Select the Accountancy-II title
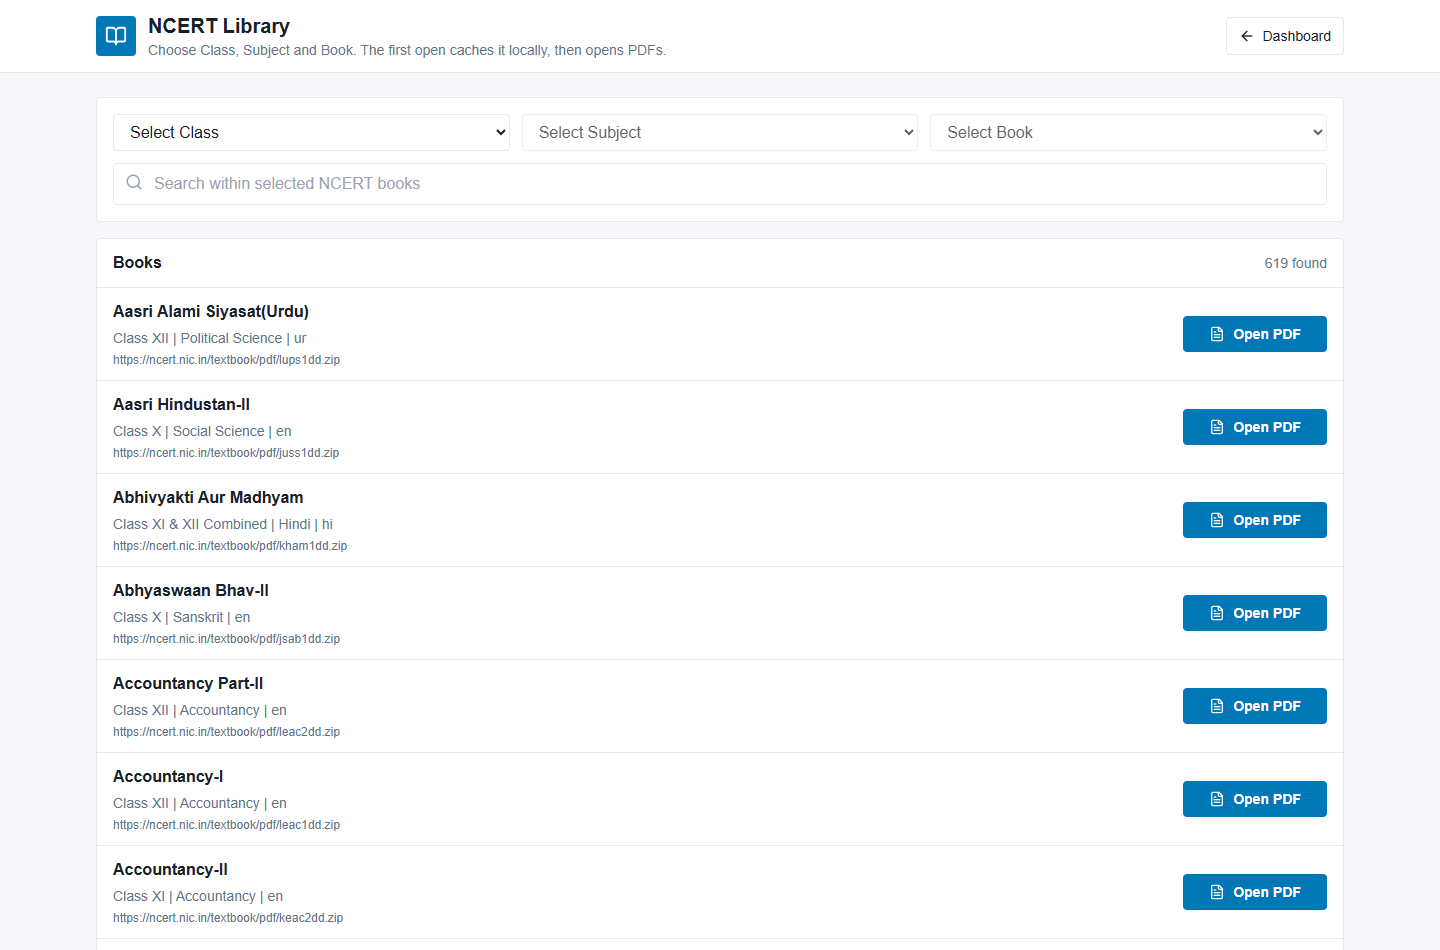The width and height of the screenshot is (1440, 950). (x=170, y=869)
